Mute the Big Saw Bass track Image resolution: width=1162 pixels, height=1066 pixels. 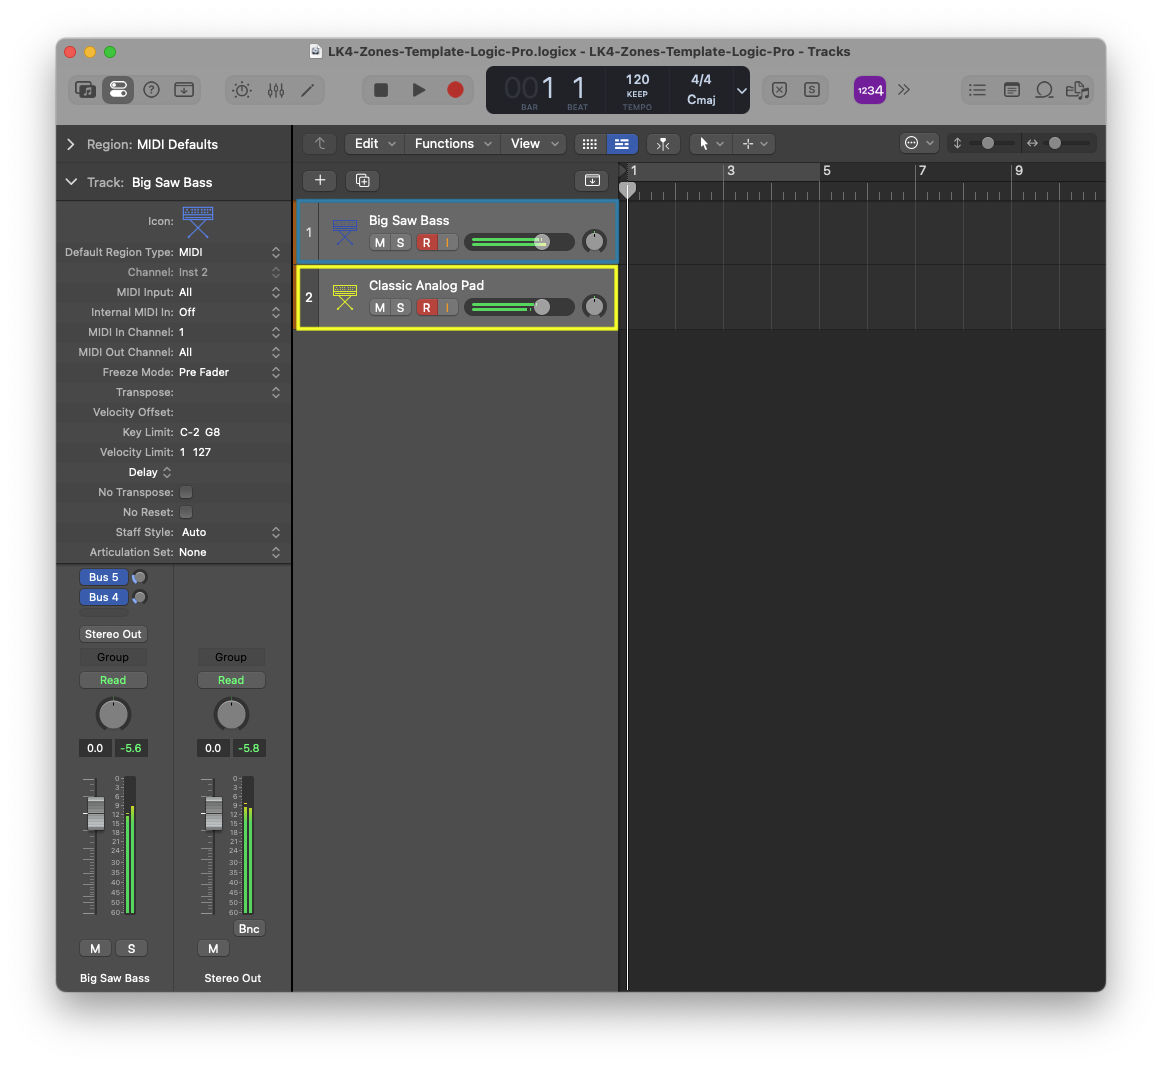(x=379, y=242)
